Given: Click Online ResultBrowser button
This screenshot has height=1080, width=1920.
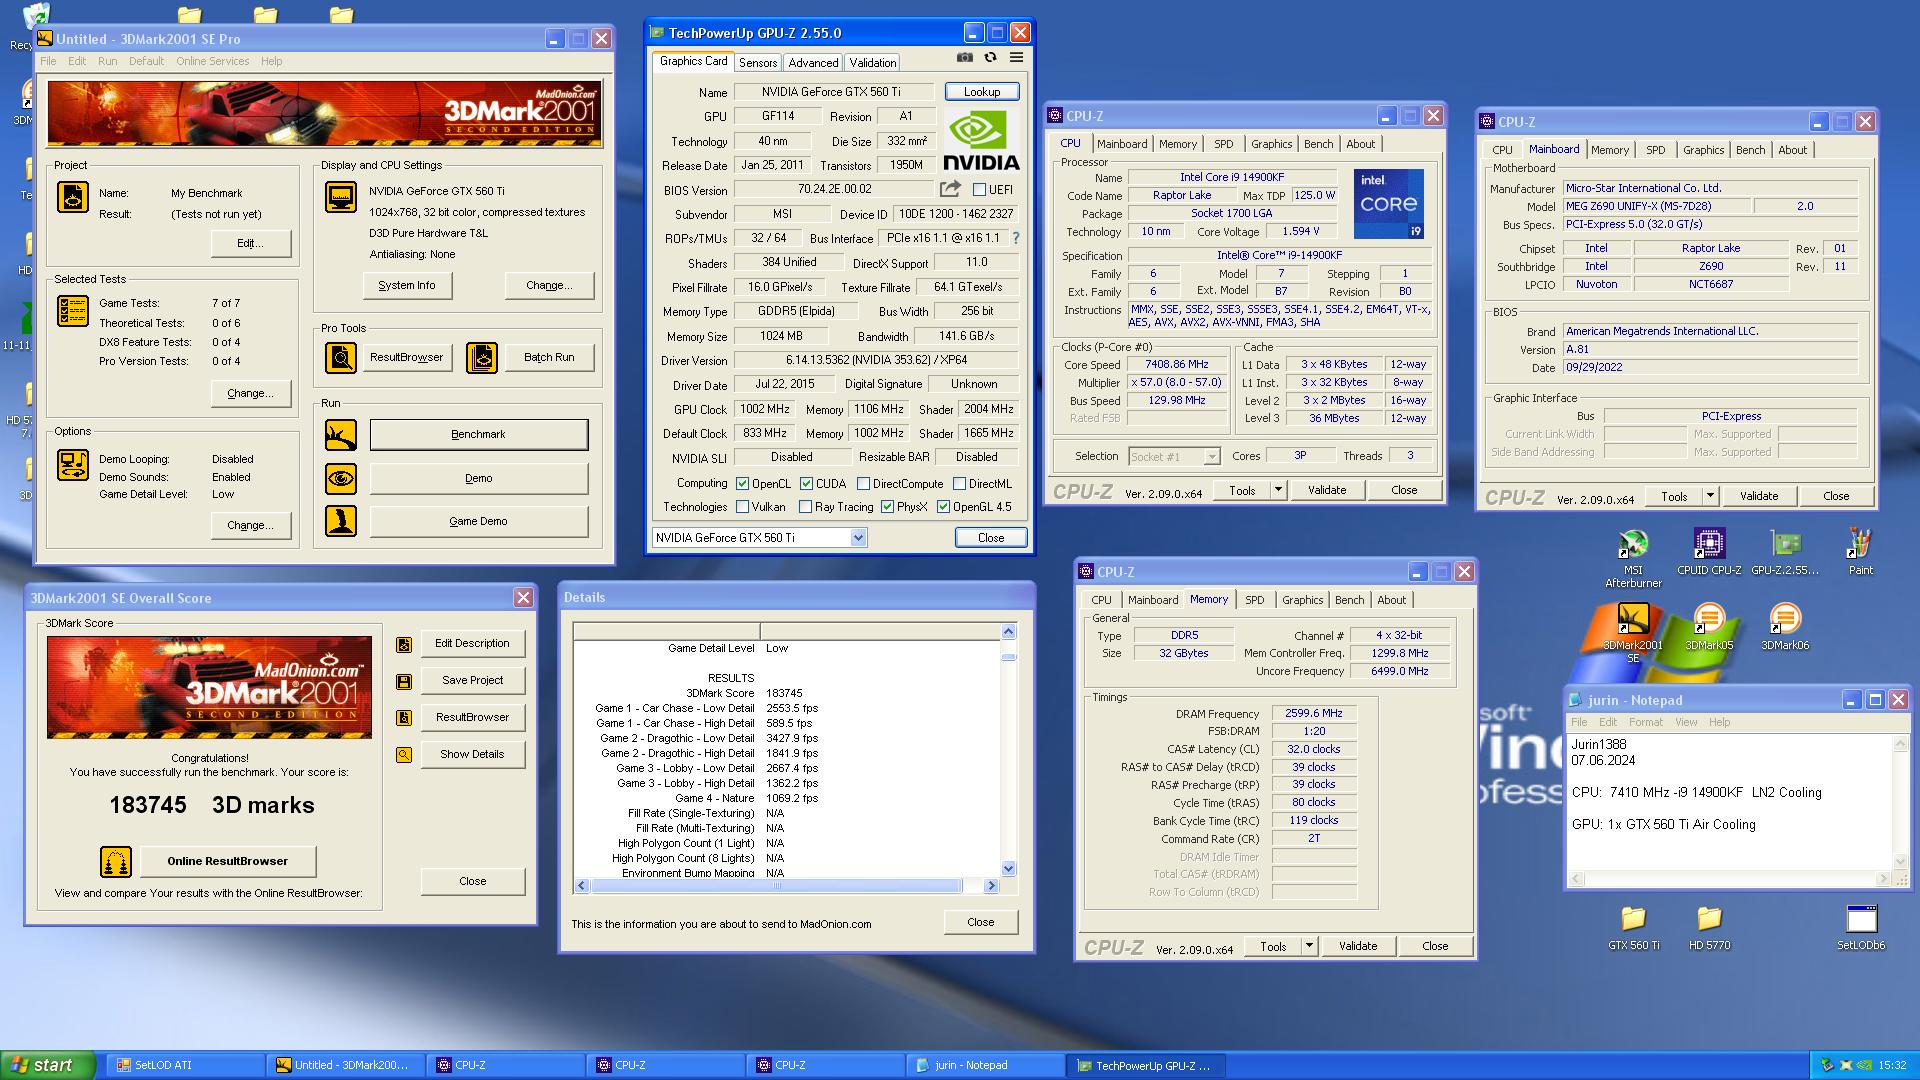Looking at the screenshot, I should [x=228, y=861].
